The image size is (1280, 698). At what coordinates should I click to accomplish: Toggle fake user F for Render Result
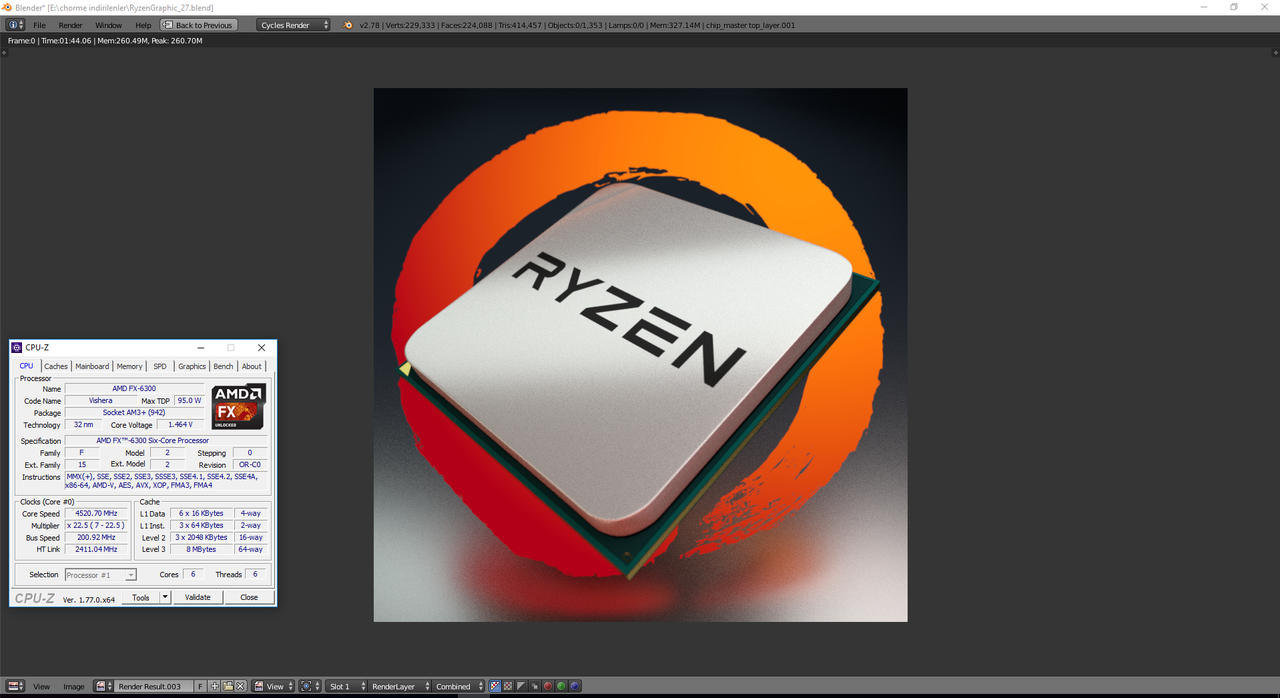pos(201,686)
